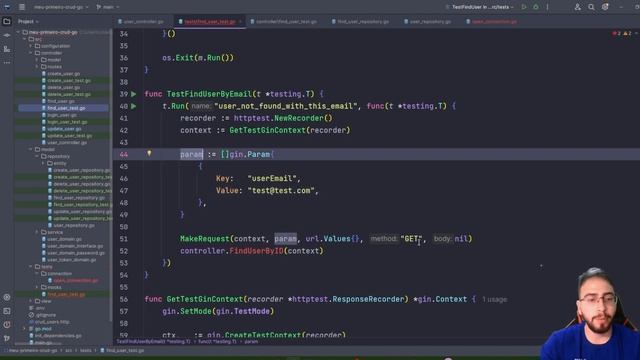The height and width of the screenshot is (360, 640).
Task: Open the Commit tool window icon
Action: pyautogui.click(x=7, y=36)
